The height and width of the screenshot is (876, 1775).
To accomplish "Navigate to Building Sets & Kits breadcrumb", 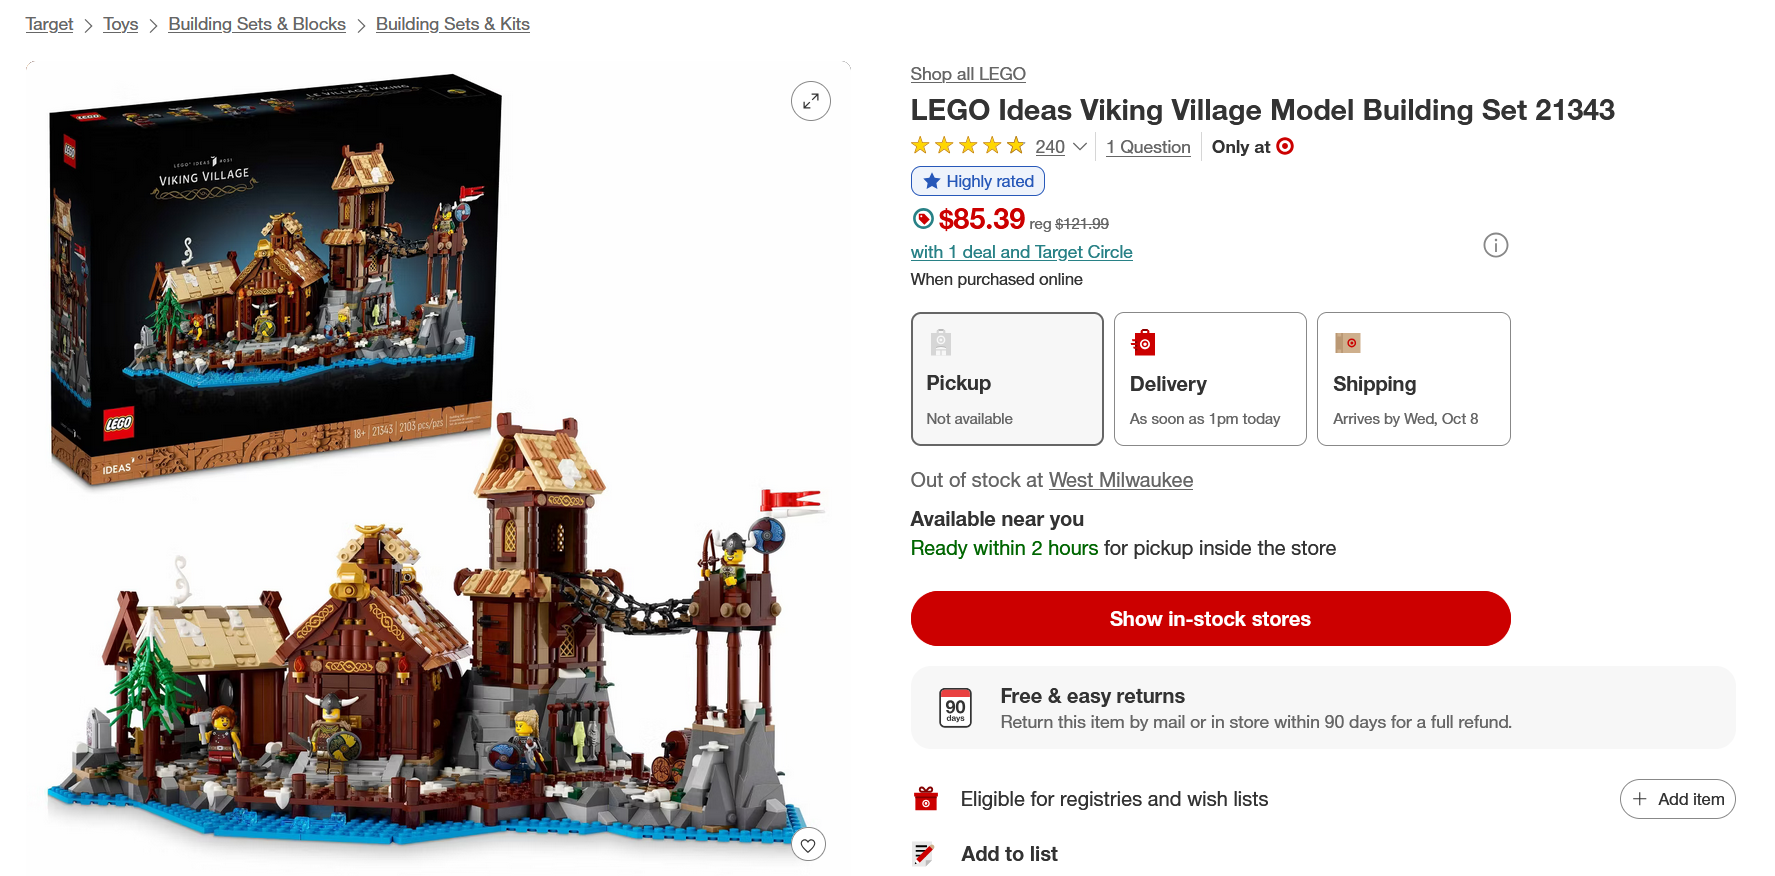I will coord(453,24).
